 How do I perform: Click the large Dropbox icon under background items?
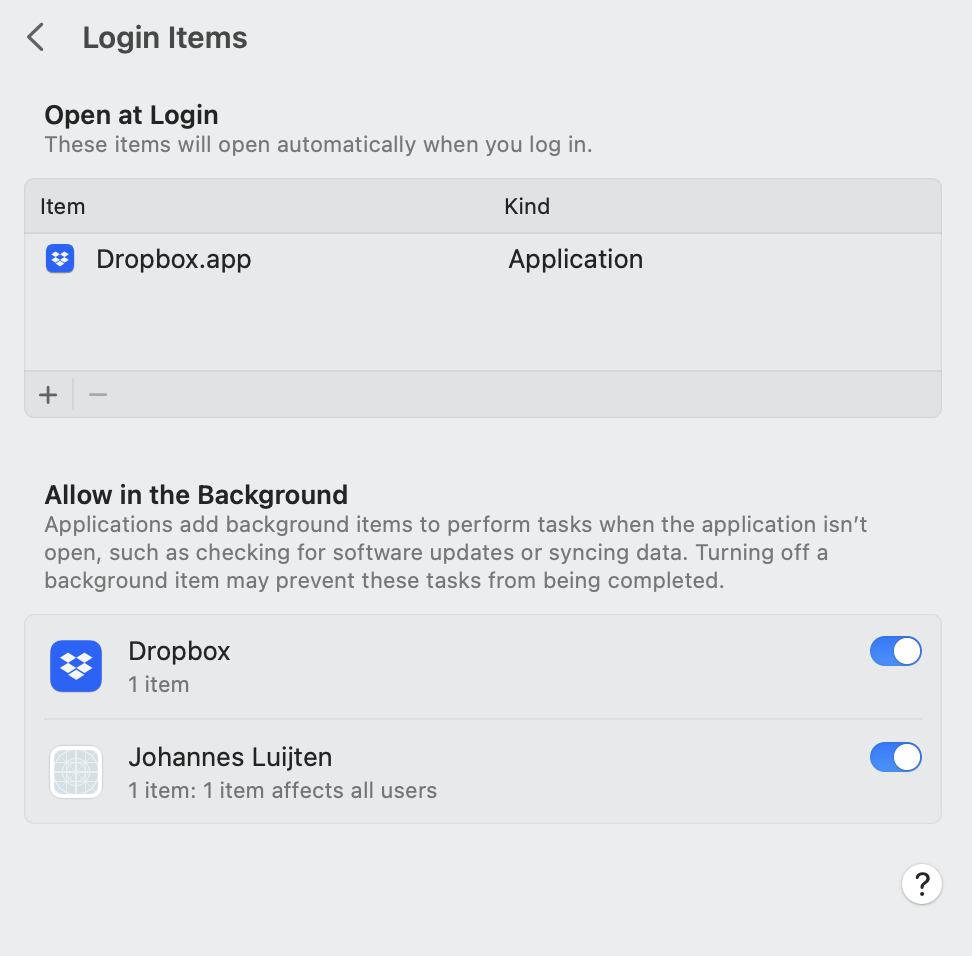(76, 666)
